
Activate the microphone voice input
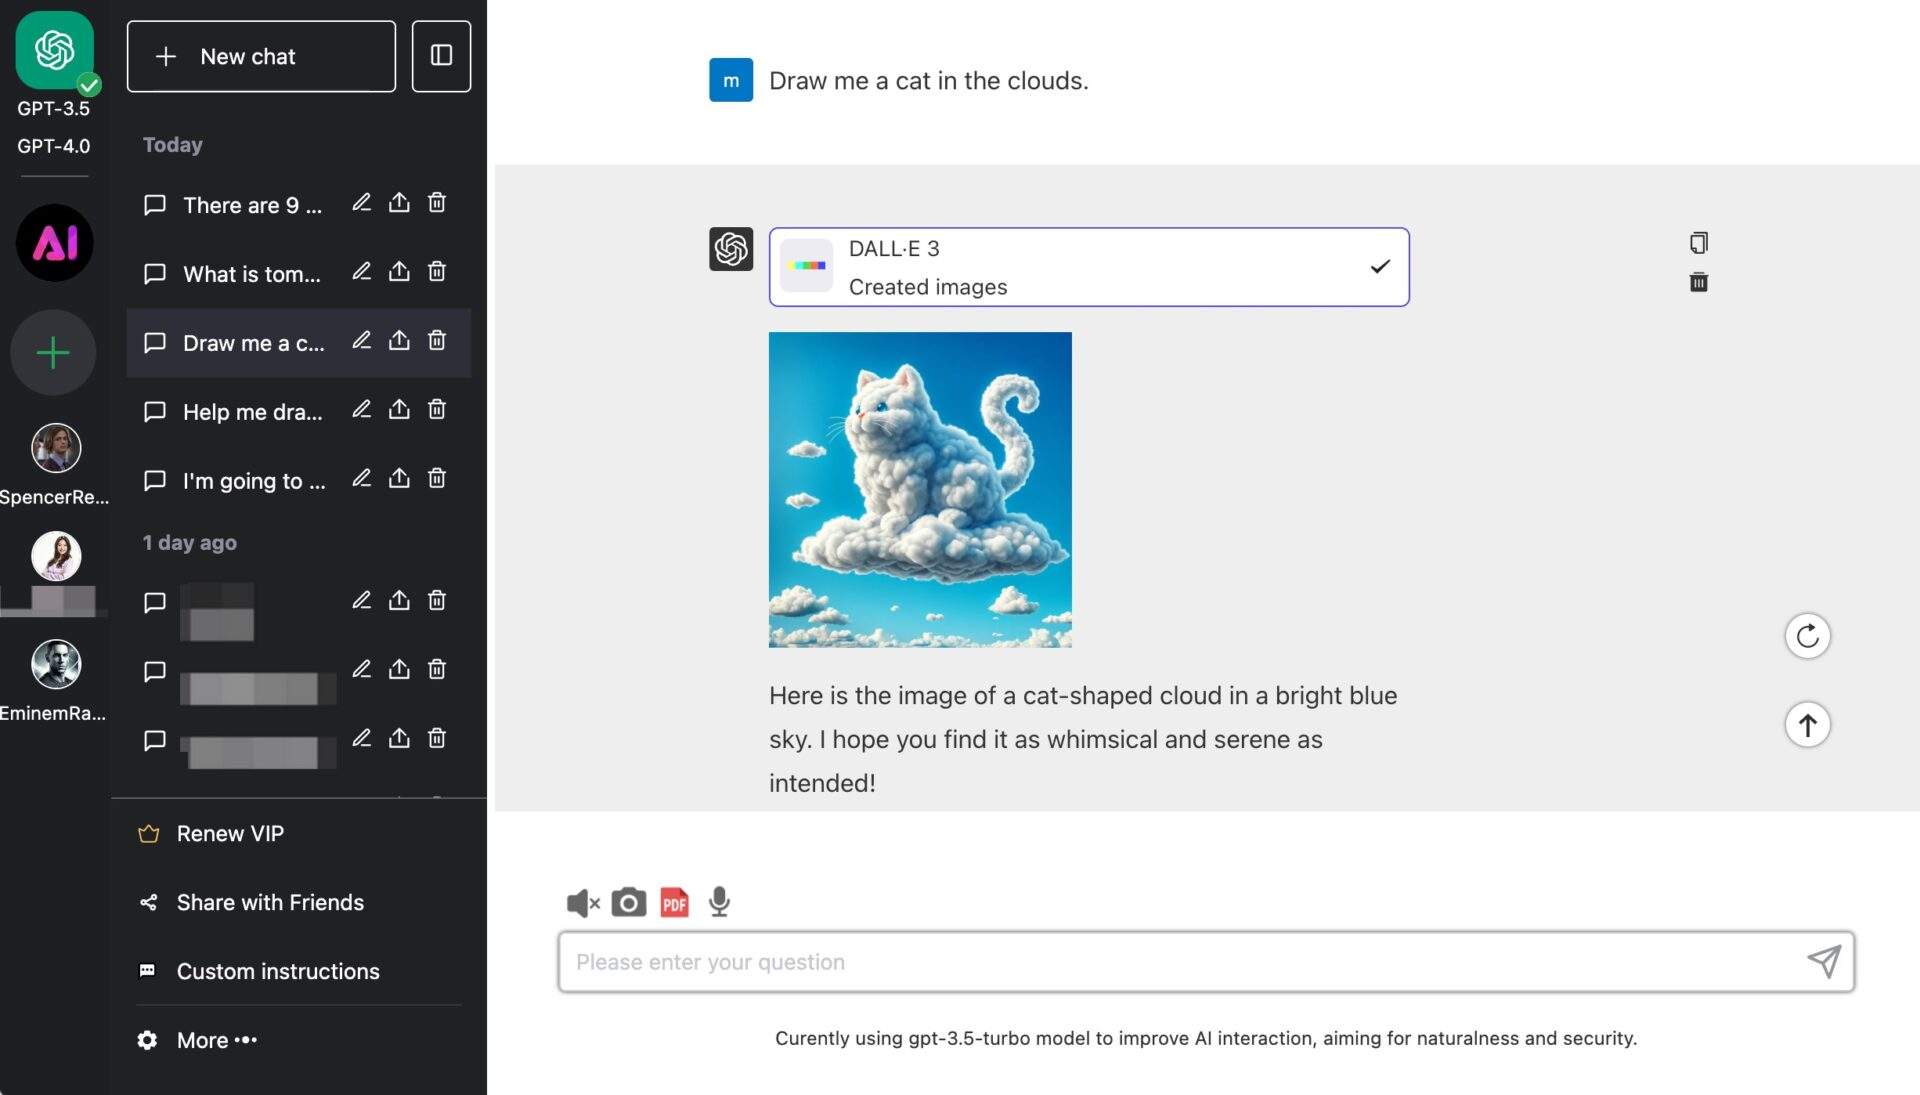click(719, 903)
